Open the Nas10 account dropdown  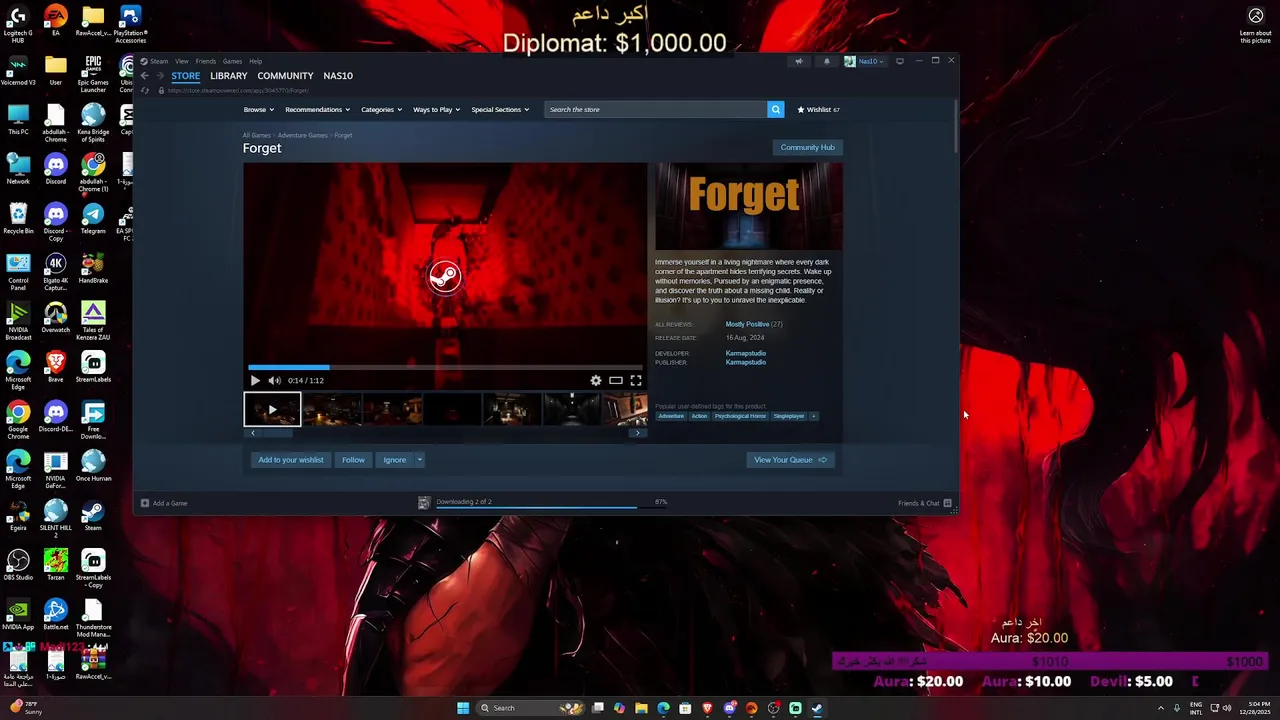pos(864,61)
